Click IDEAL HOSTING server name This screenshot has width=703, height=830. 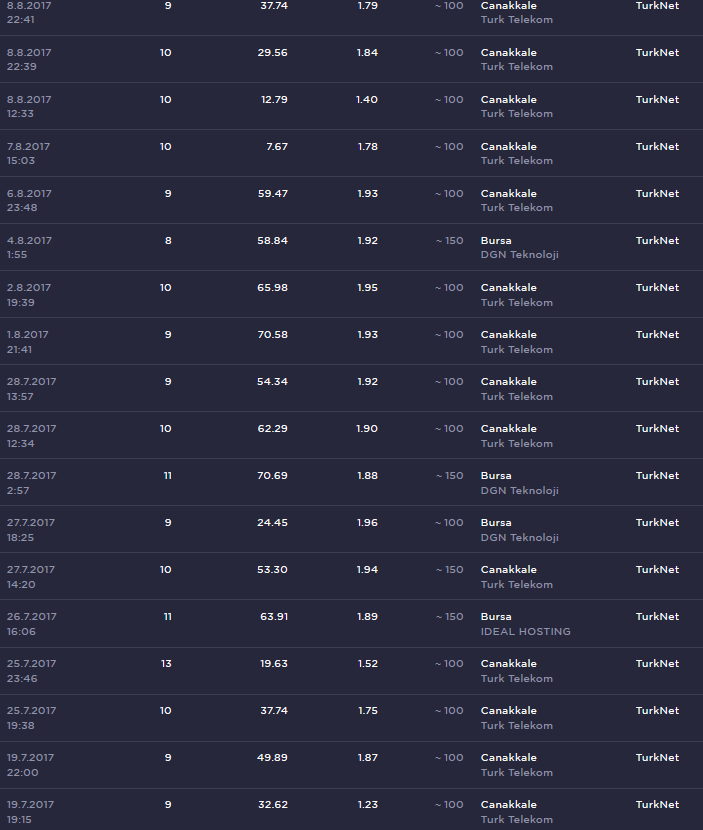pos(525,631)
